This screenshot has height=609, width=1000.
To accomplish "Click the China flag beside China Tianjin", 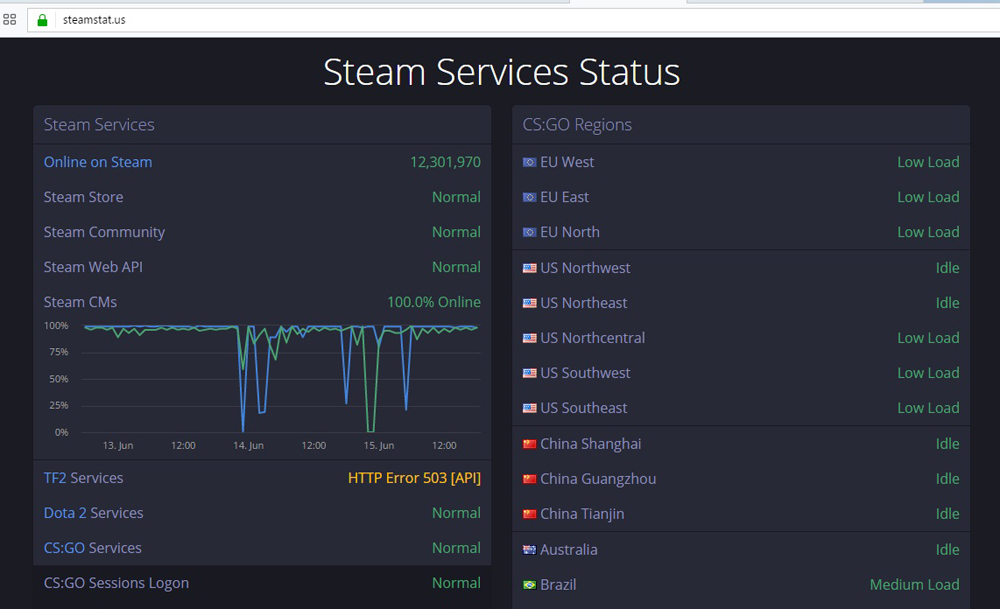I will pyautogui.click(x=529, y=514).
